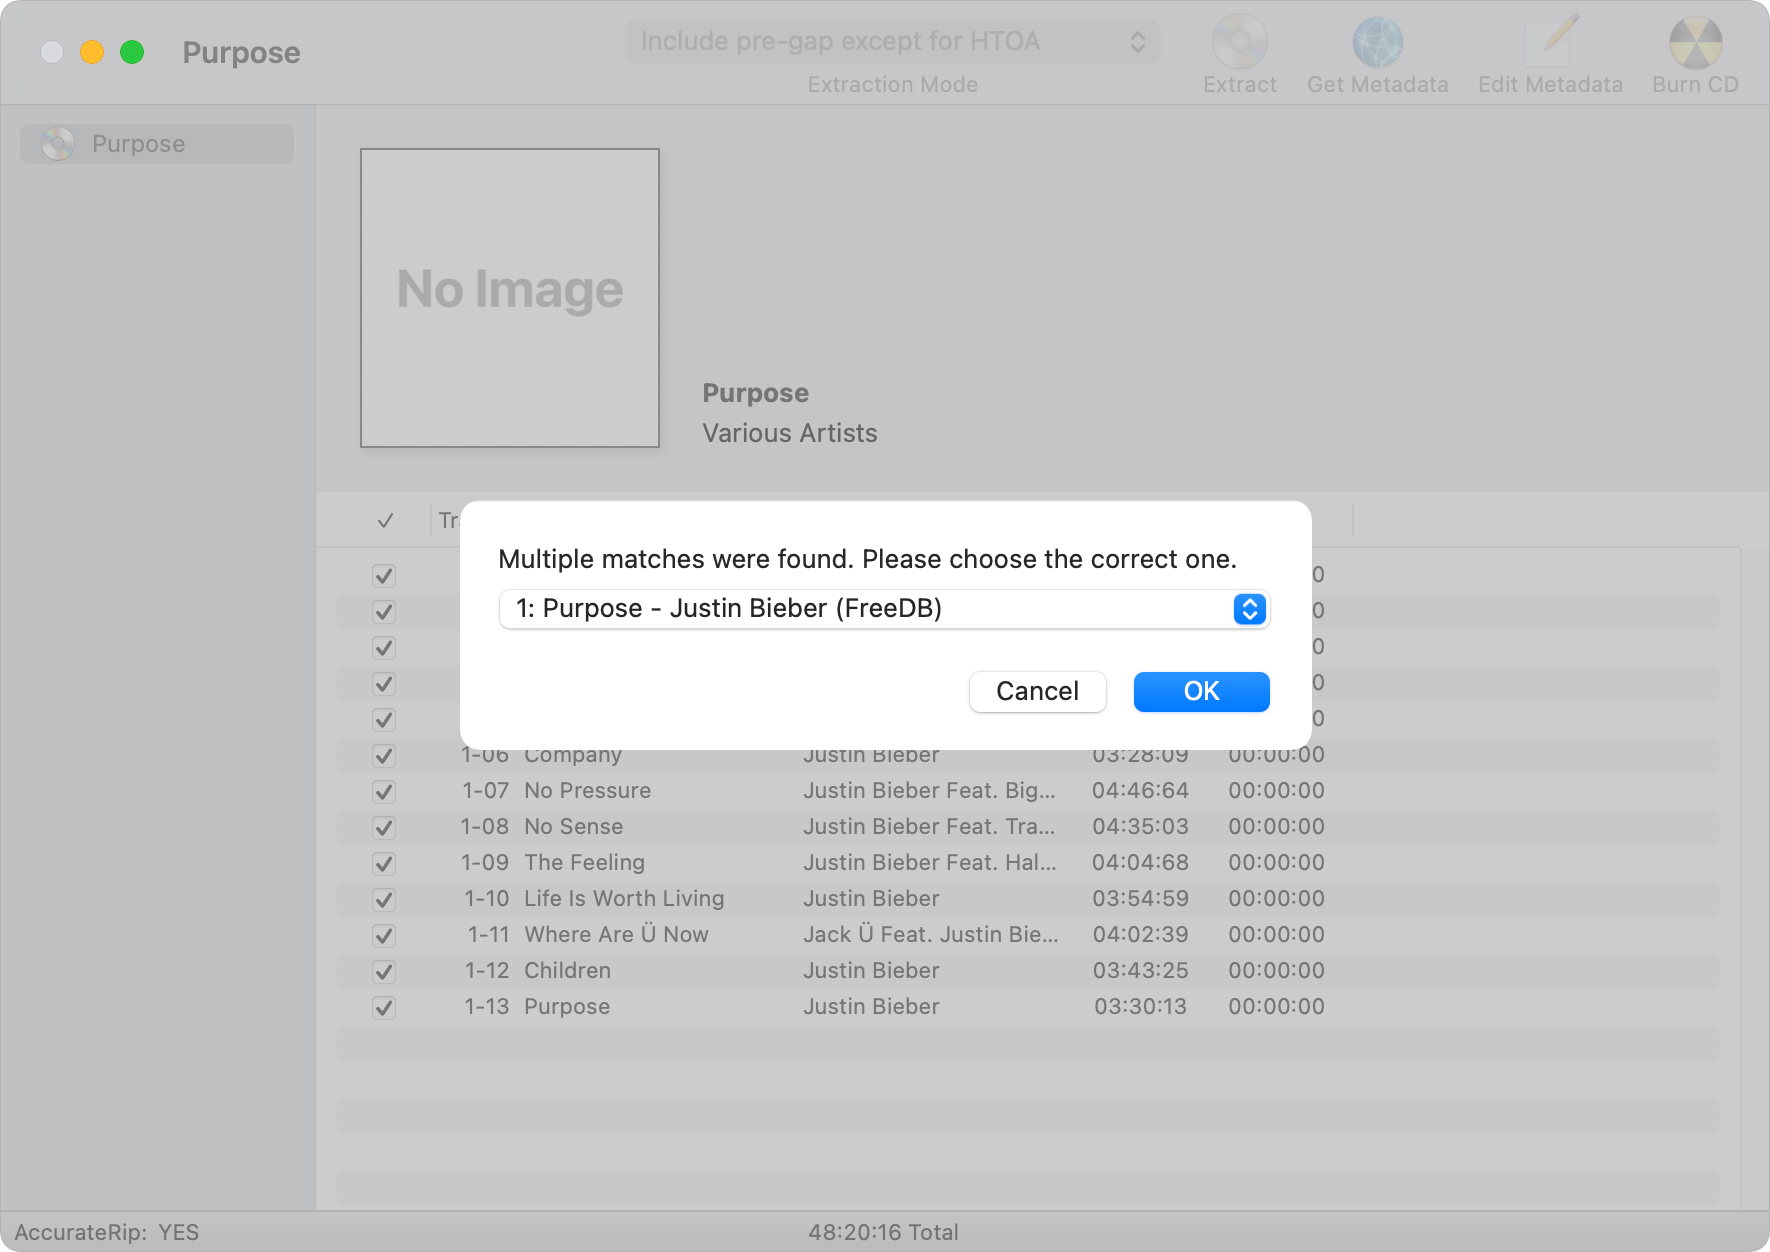This screenshot has height=1252, width=1770.
Task: Select the Purpose disc in sidebar
Action: point(157,144)
